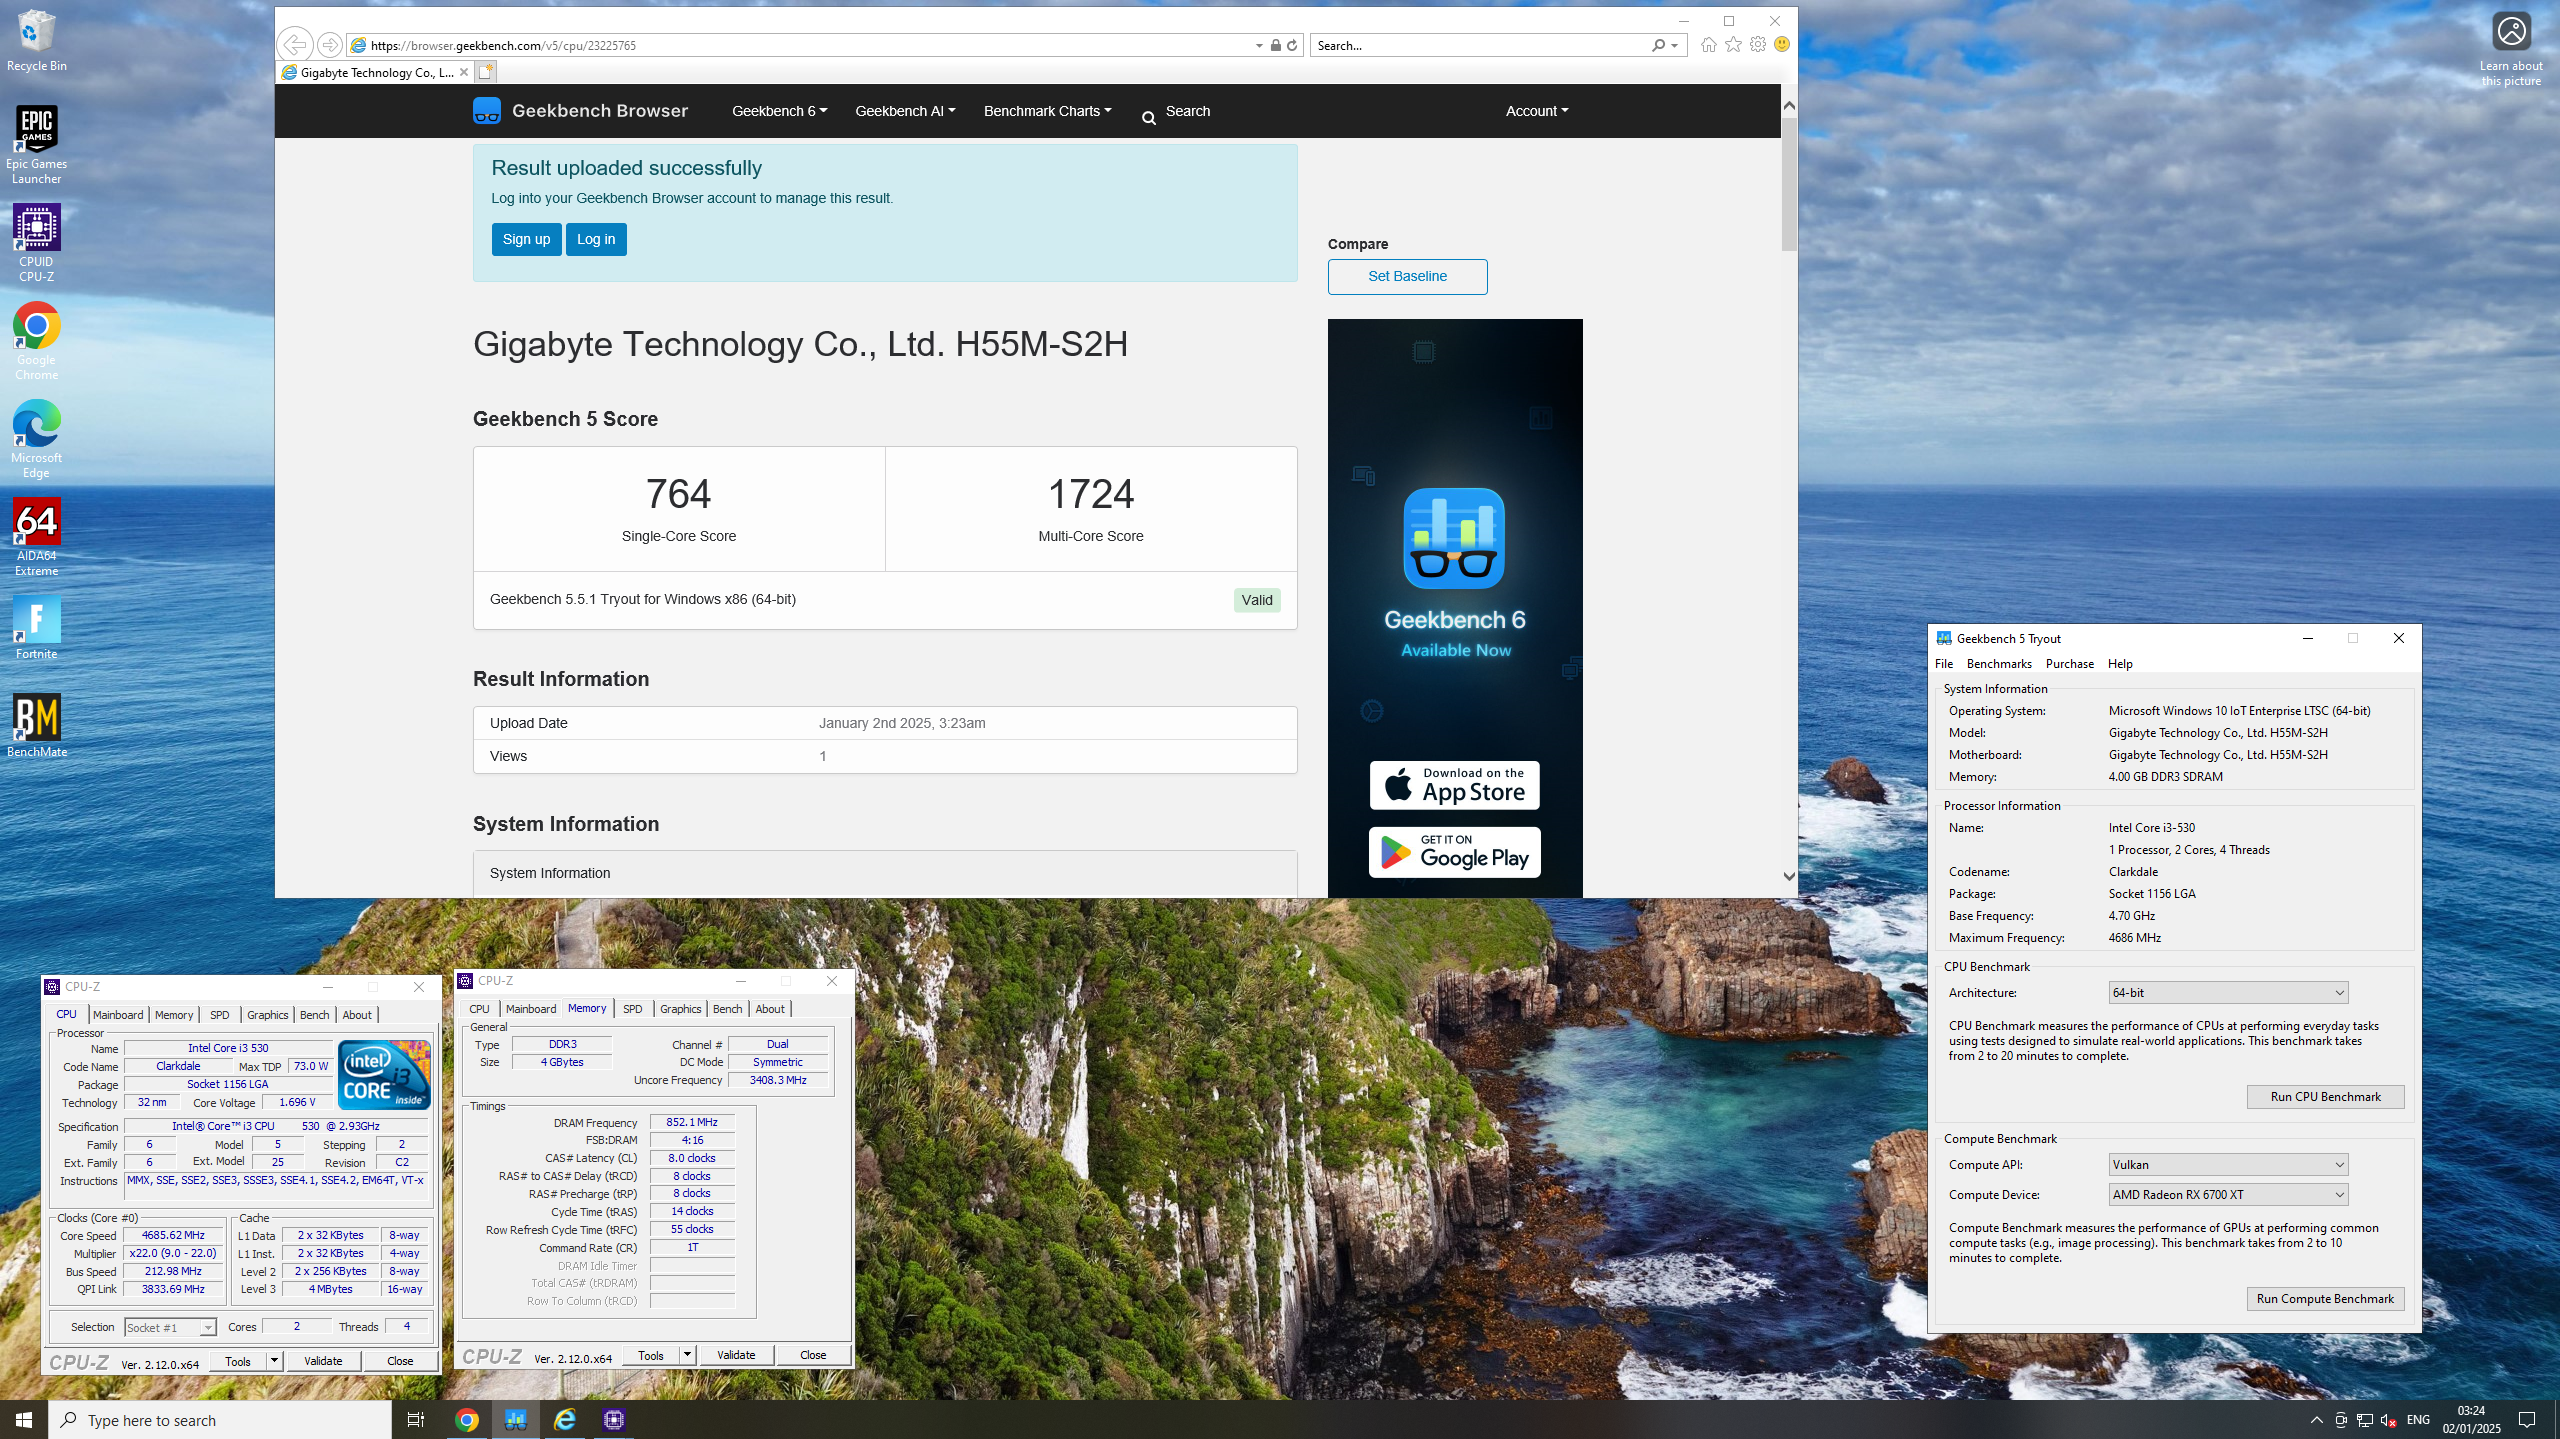Click Run Compute Benchmark button
This screenshot has height=1439, width=2560.
(2325, 1299)
